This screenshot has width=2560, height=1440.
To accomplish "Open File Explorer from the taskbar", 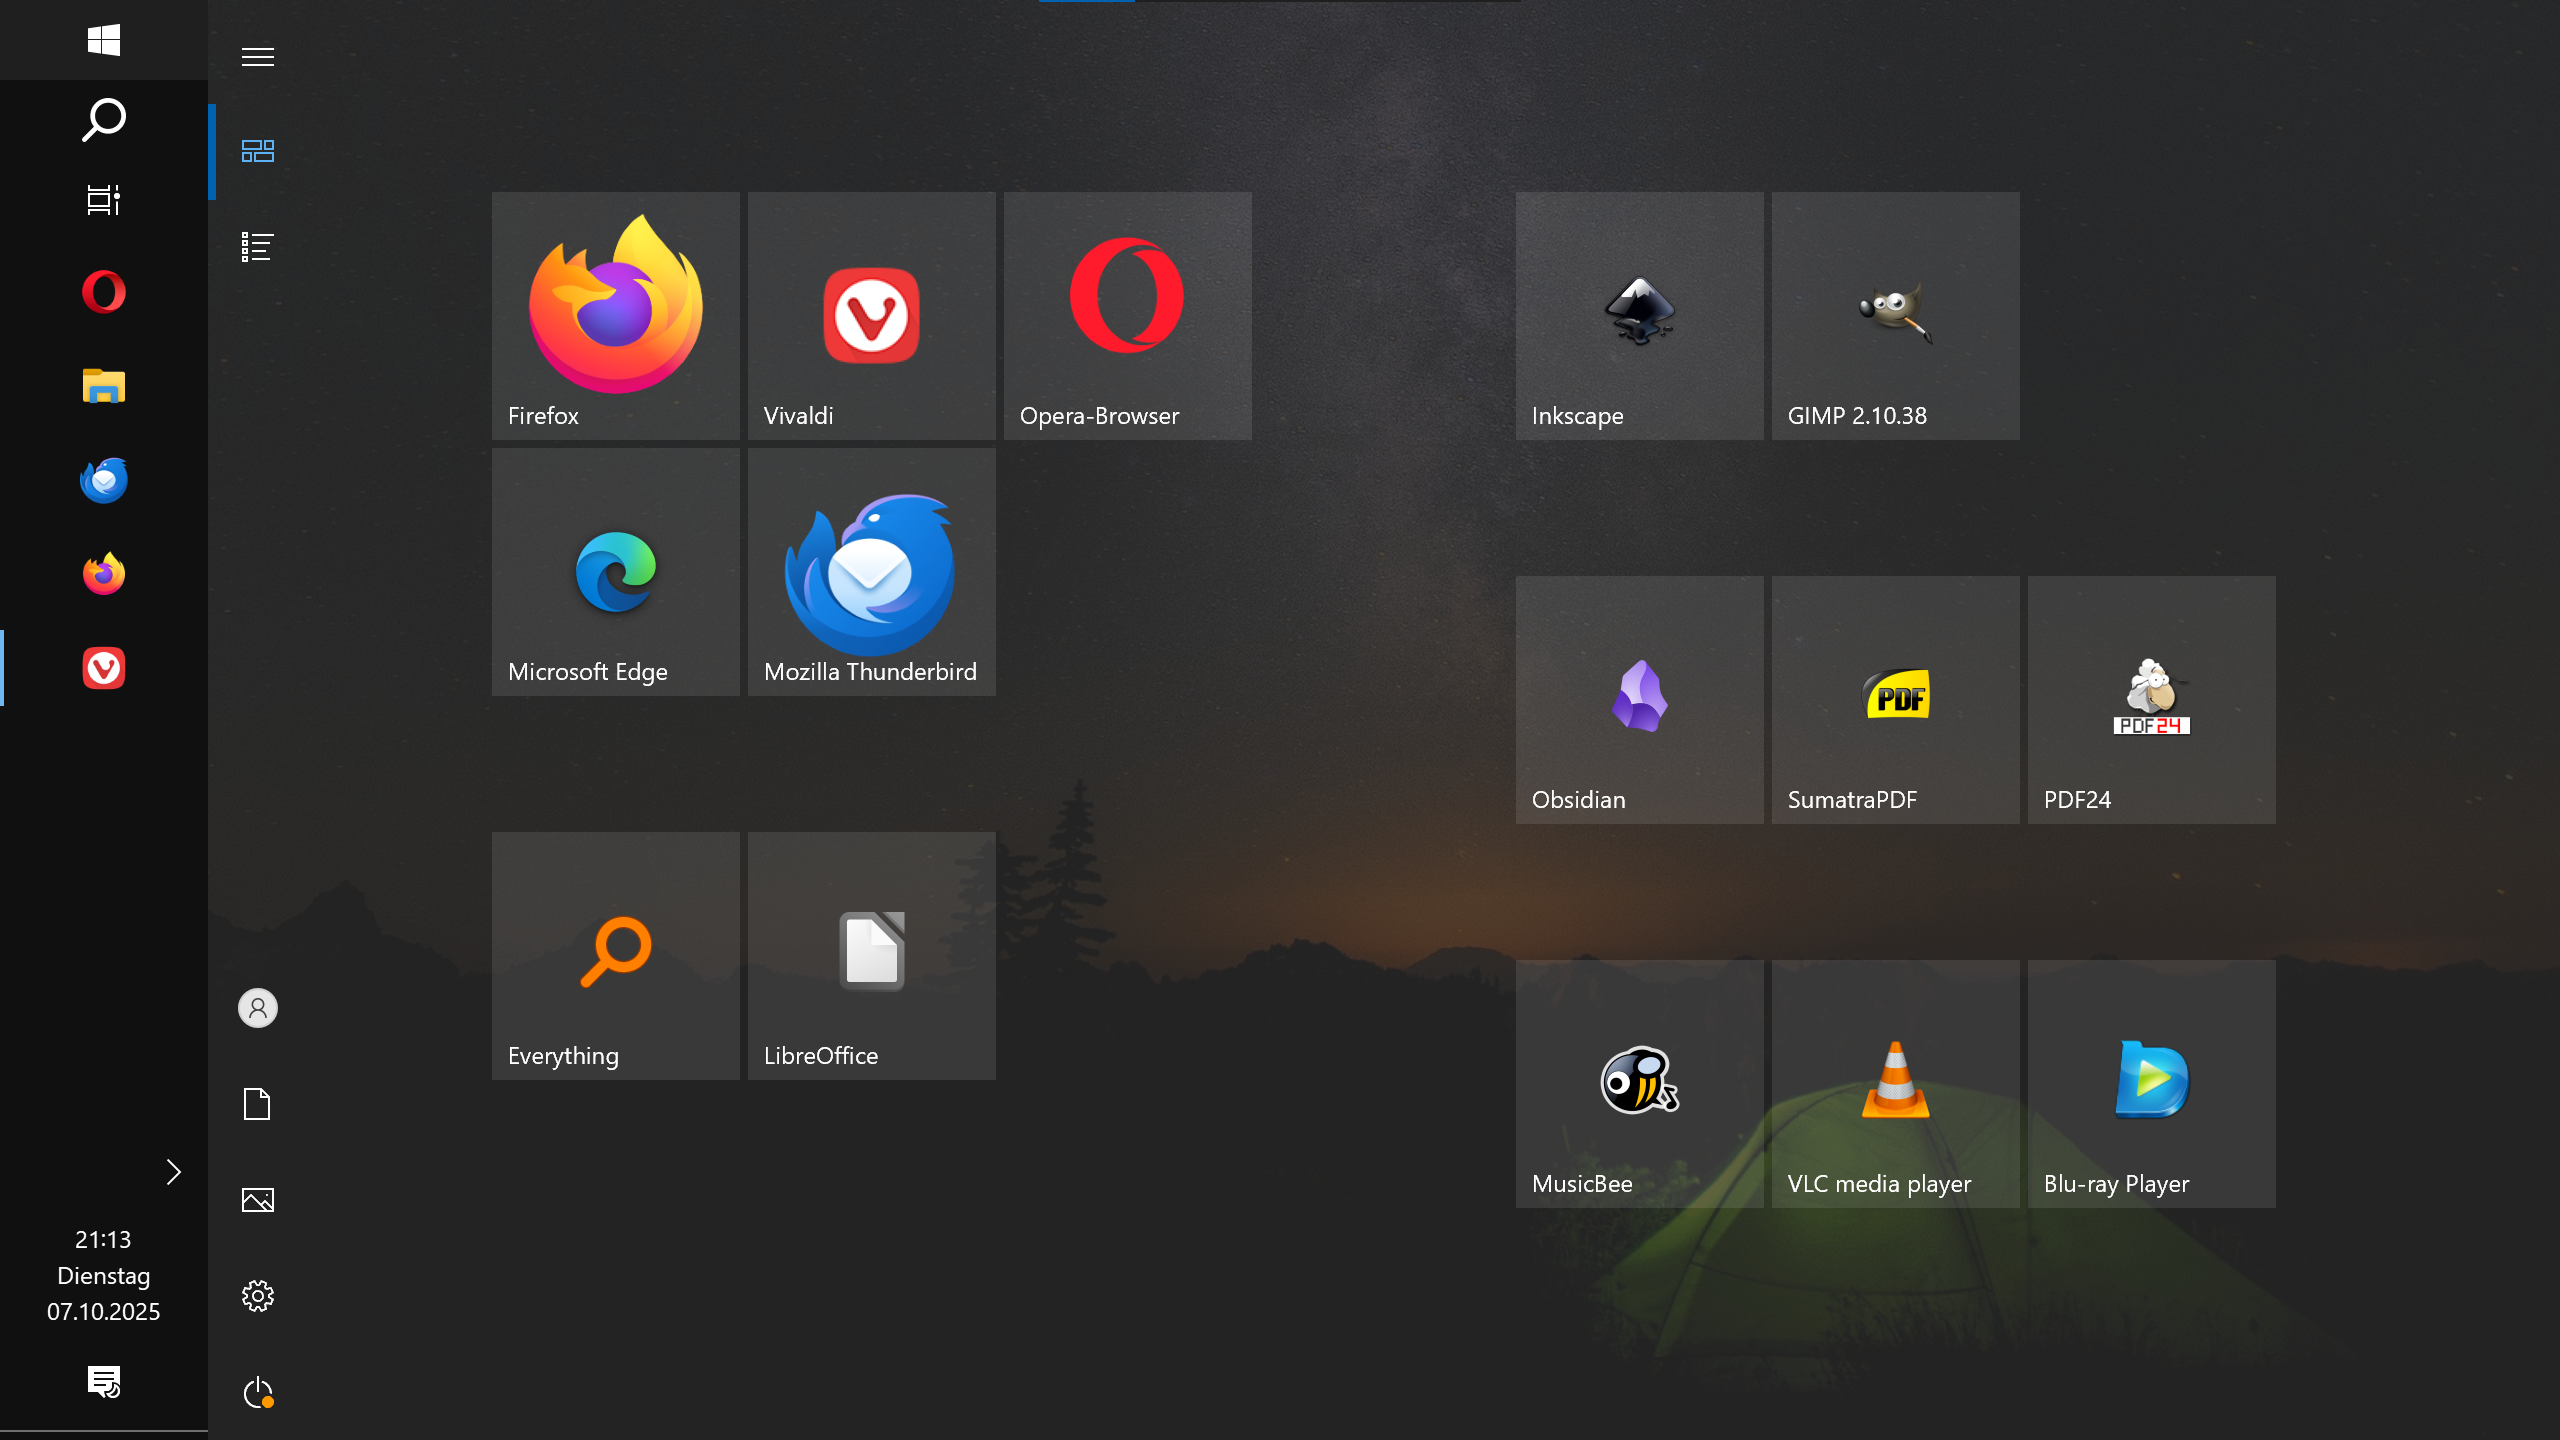I will tap(103, 385).
